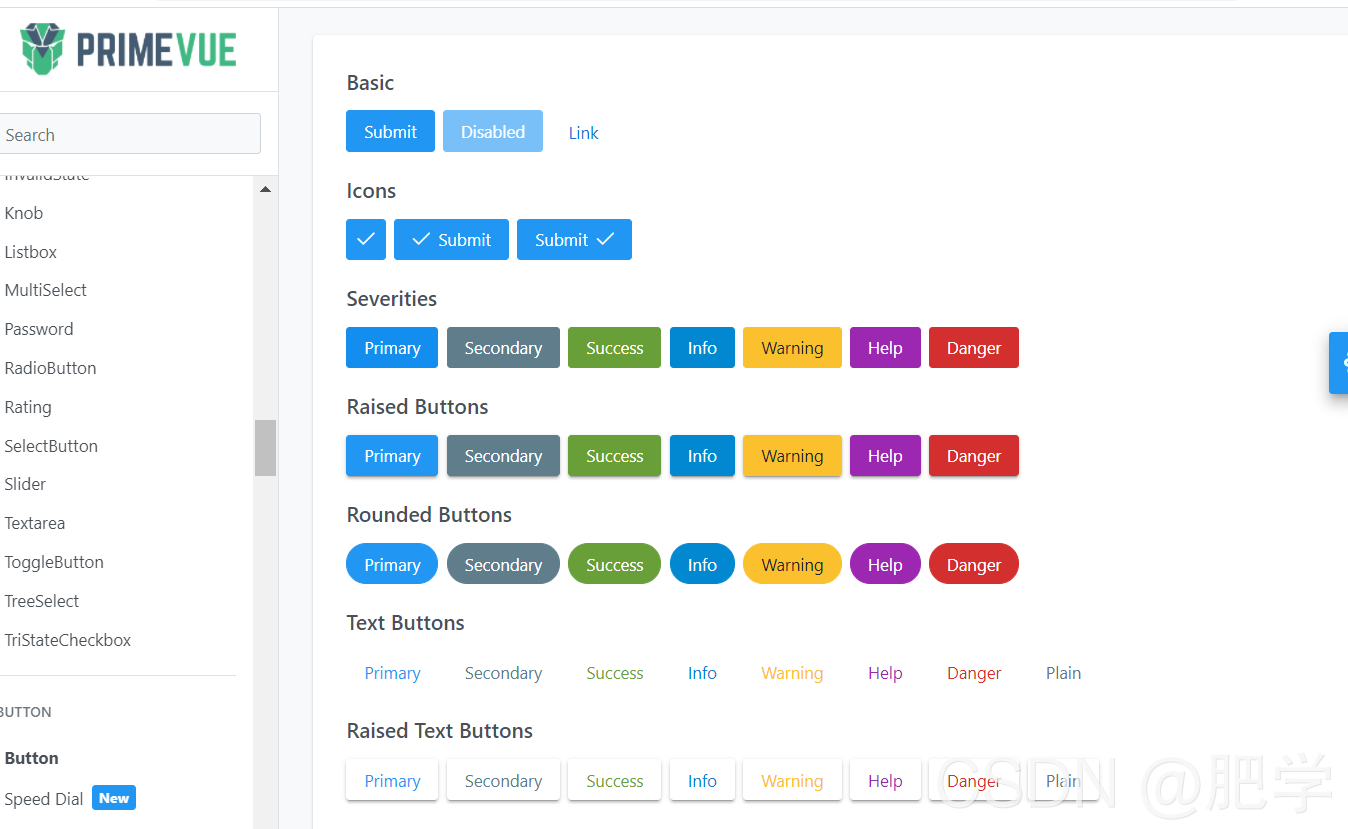1348x829 pixels.
Task: Navigate to the Slider page
Action: [x=25, y=484]
